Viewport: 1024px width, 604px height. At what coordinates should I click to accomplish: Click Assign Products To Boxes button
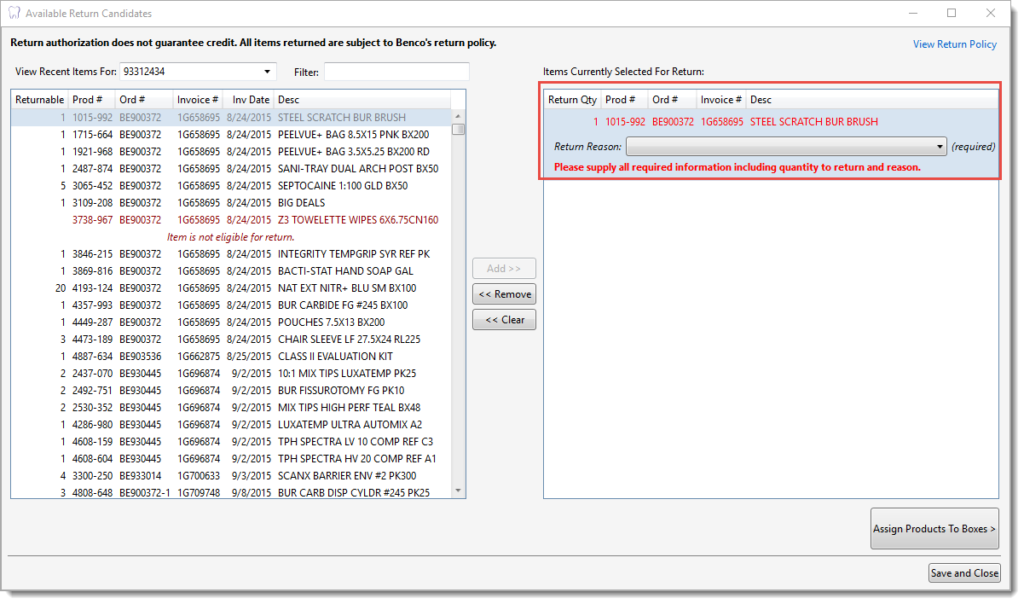click(934, 529)
